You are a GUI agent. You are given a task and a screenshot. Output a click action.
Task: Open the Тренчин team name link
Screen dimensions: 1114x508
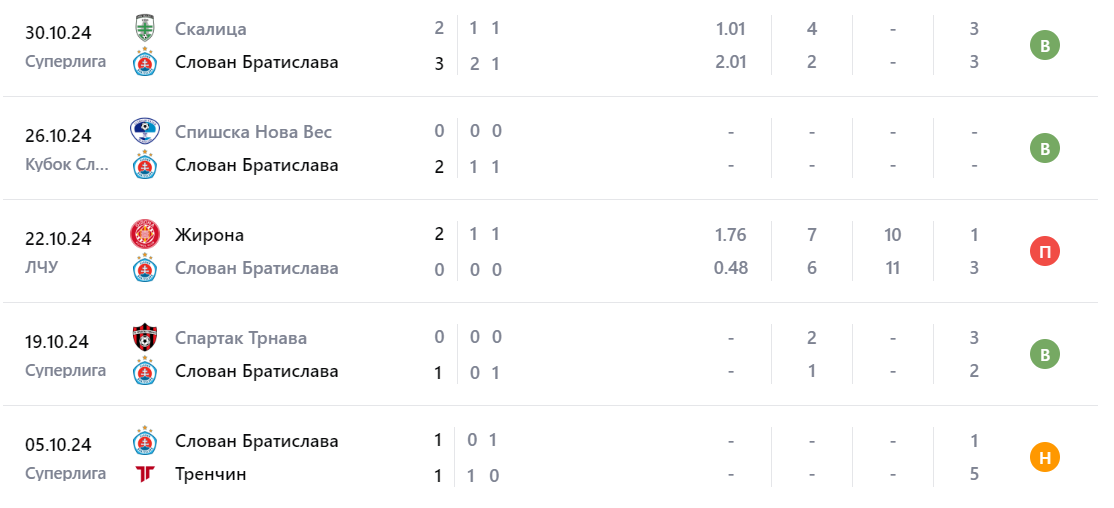[210, 474]
